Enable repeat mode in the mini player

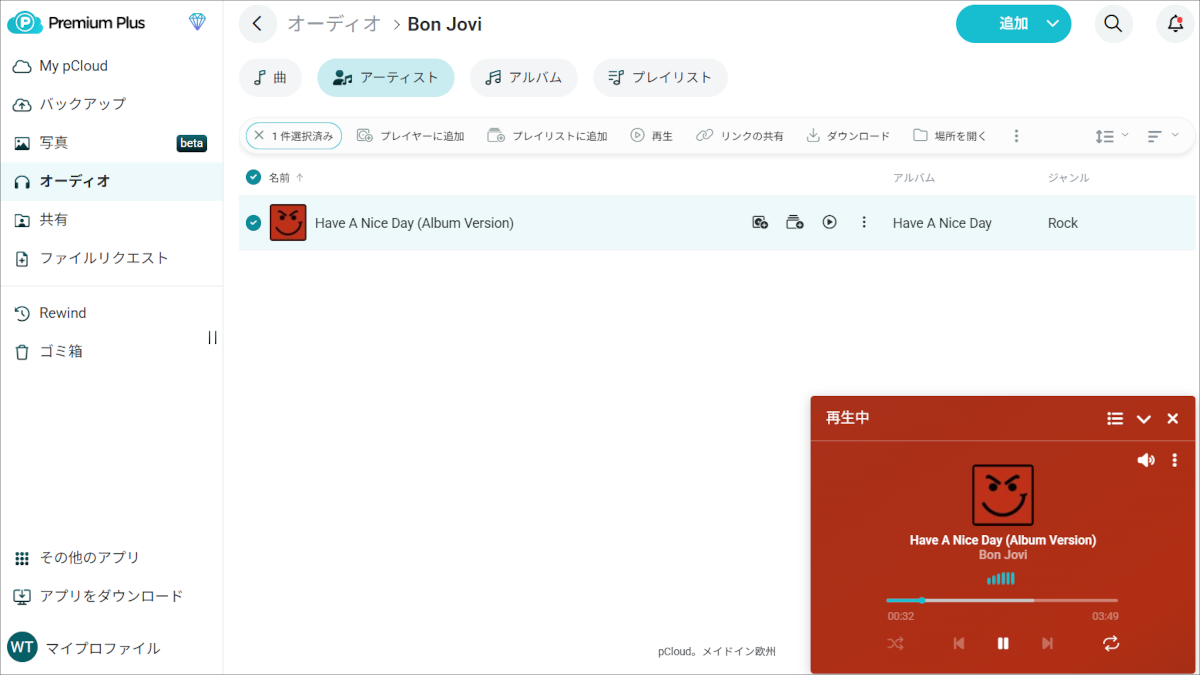1111,643
